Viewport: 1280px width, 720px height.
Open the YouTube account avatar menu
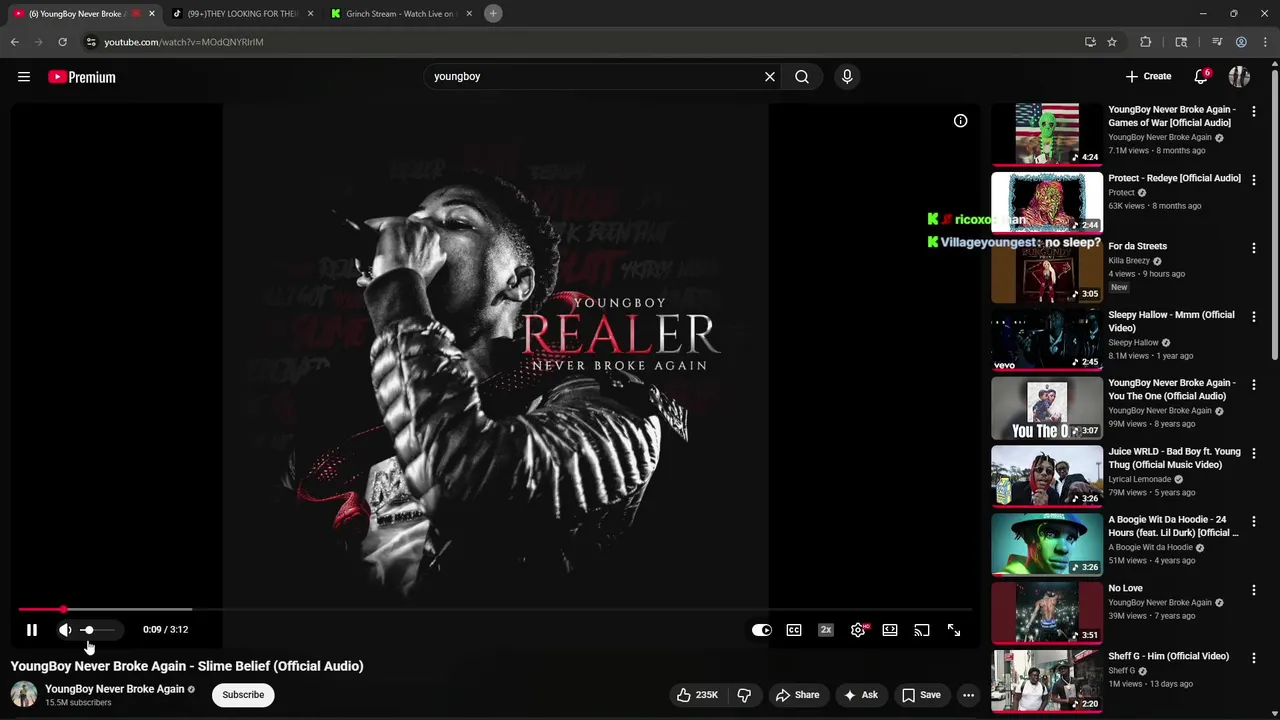point(1239,77)
